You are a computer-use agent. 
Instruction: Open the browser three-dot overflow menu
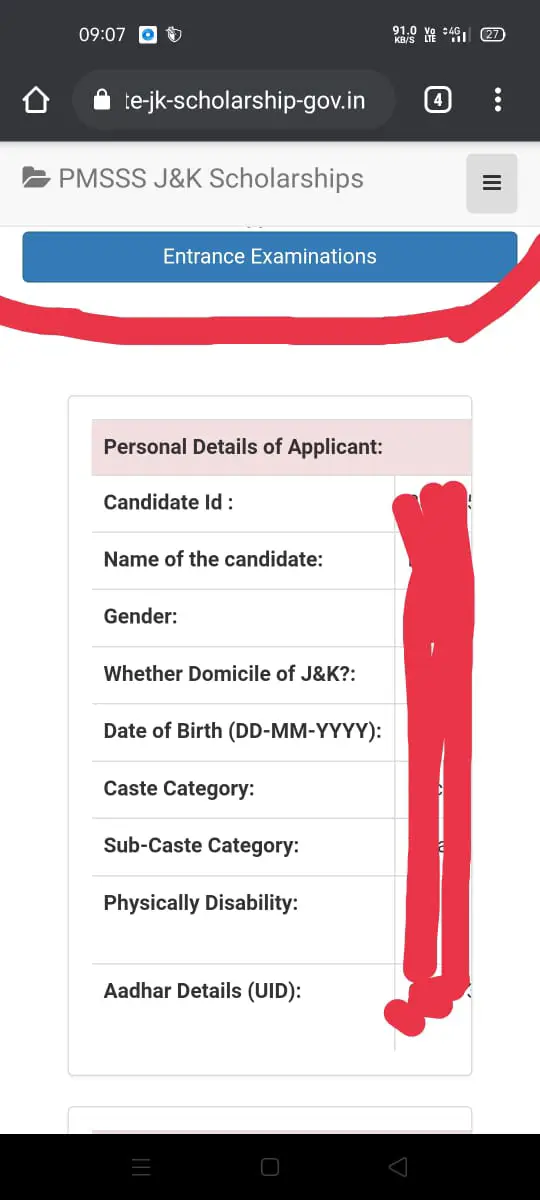pyautogui.click(x=498, y=100)
